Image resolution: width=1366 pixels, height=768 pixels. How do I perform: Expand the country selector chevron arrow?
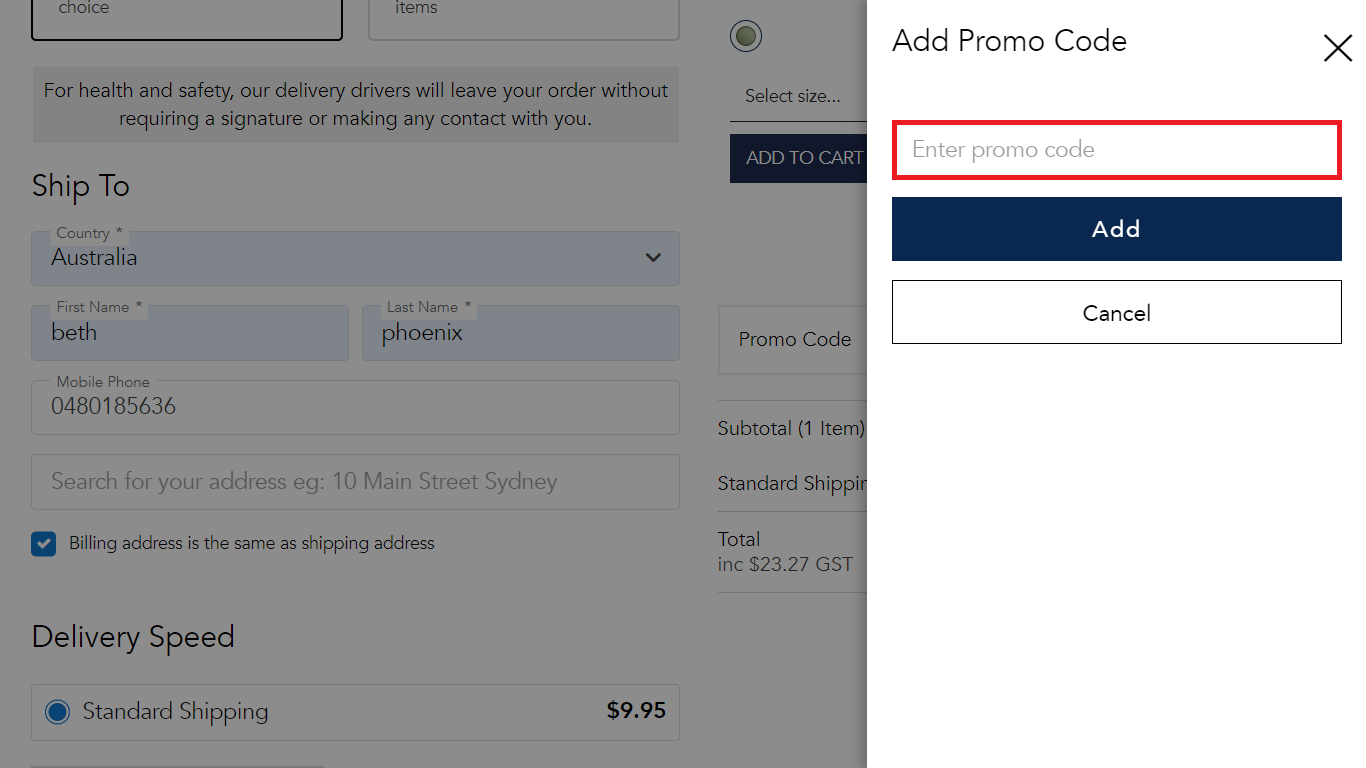pyautogui.click(x=653, y=258)
